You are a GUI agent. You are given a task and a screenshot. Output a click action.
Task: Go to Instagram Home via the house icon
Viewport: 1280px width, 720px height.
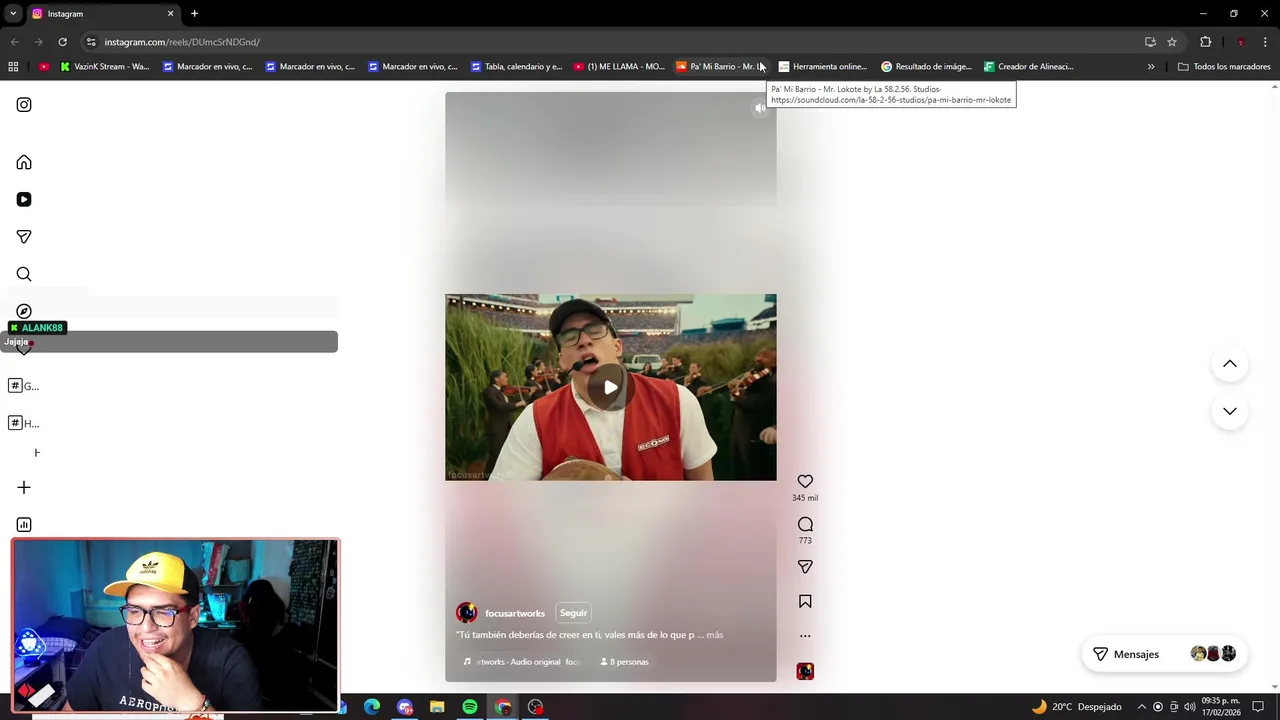pyautogui.click(x=24, y=162)
